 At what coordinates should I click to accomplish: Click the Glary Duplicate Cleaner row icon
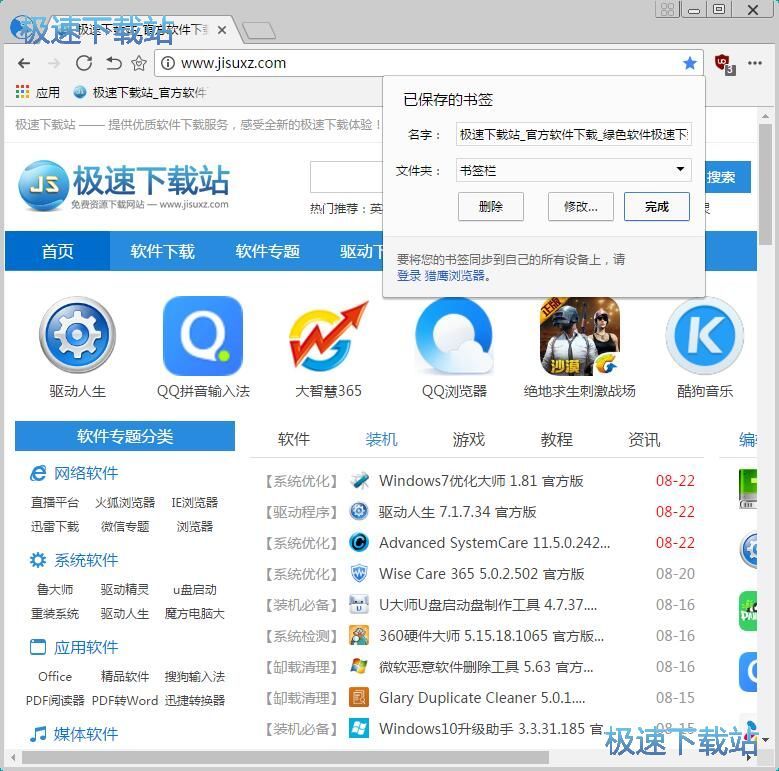tap(359, 697)
